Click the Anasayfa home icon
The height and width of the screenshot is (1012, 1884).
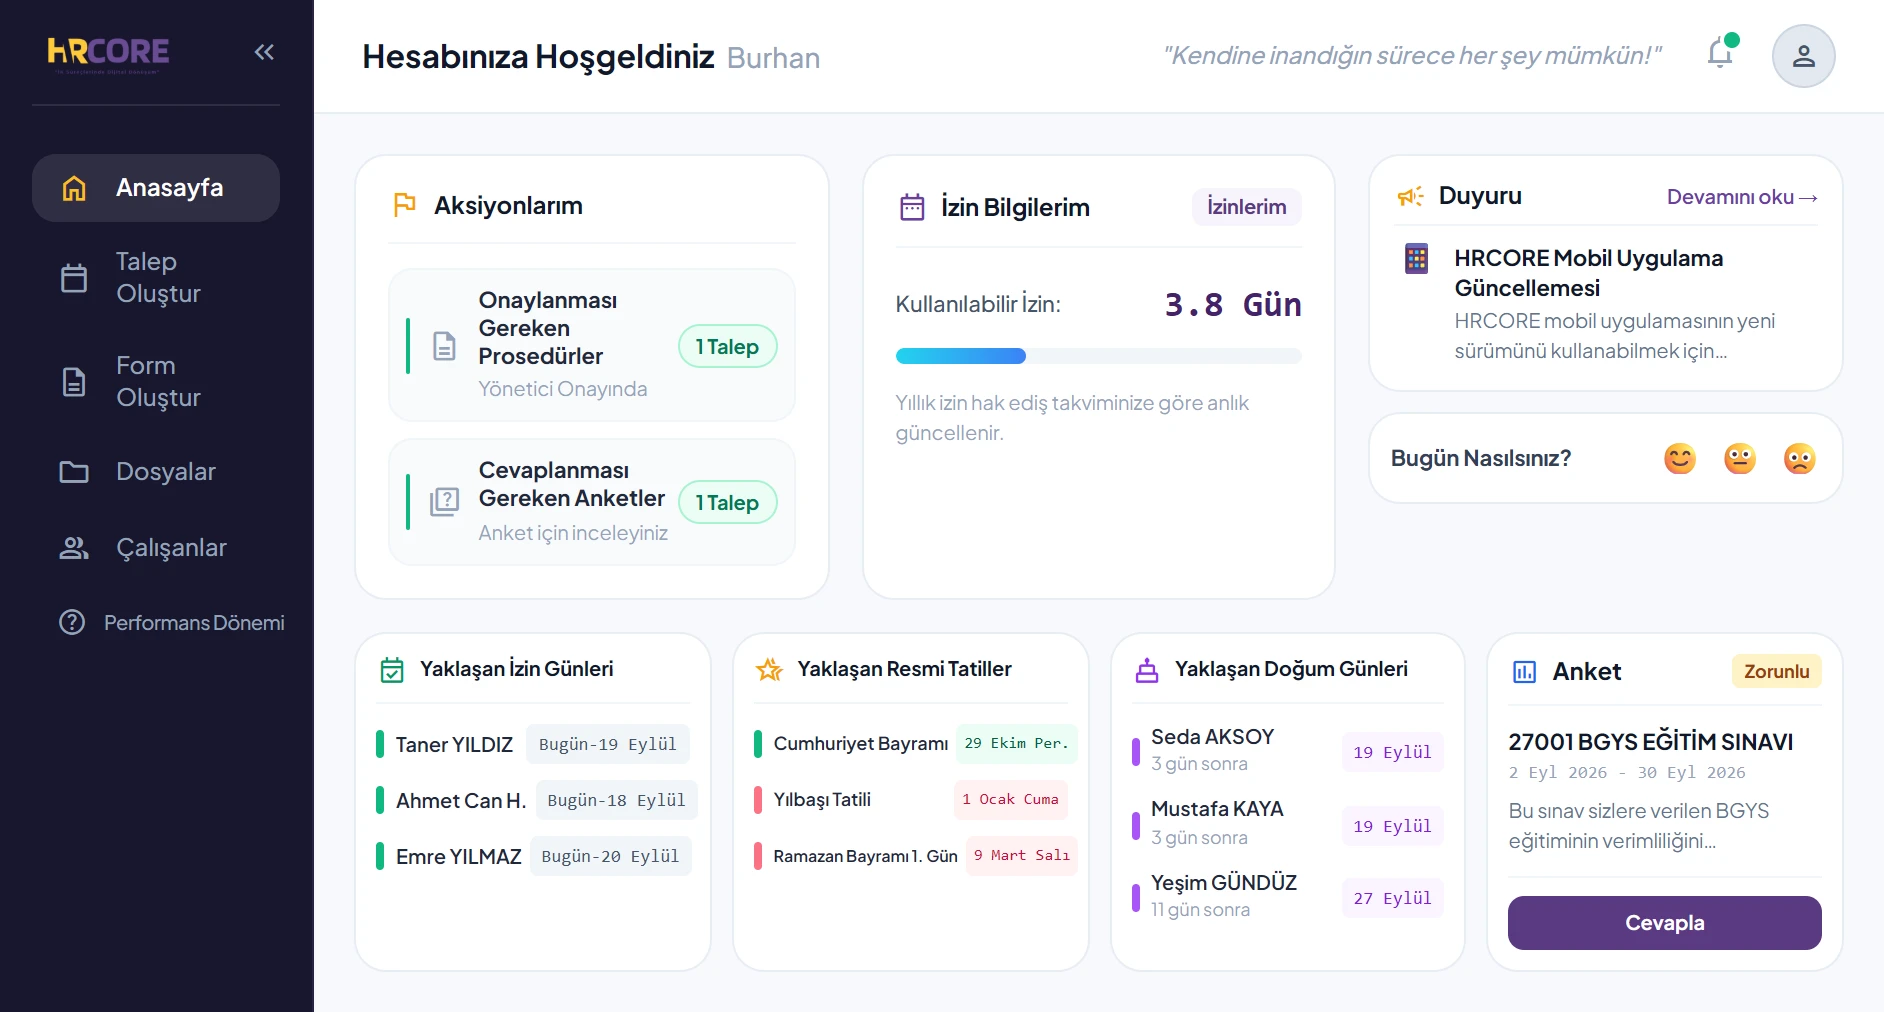tap(74, 188)
